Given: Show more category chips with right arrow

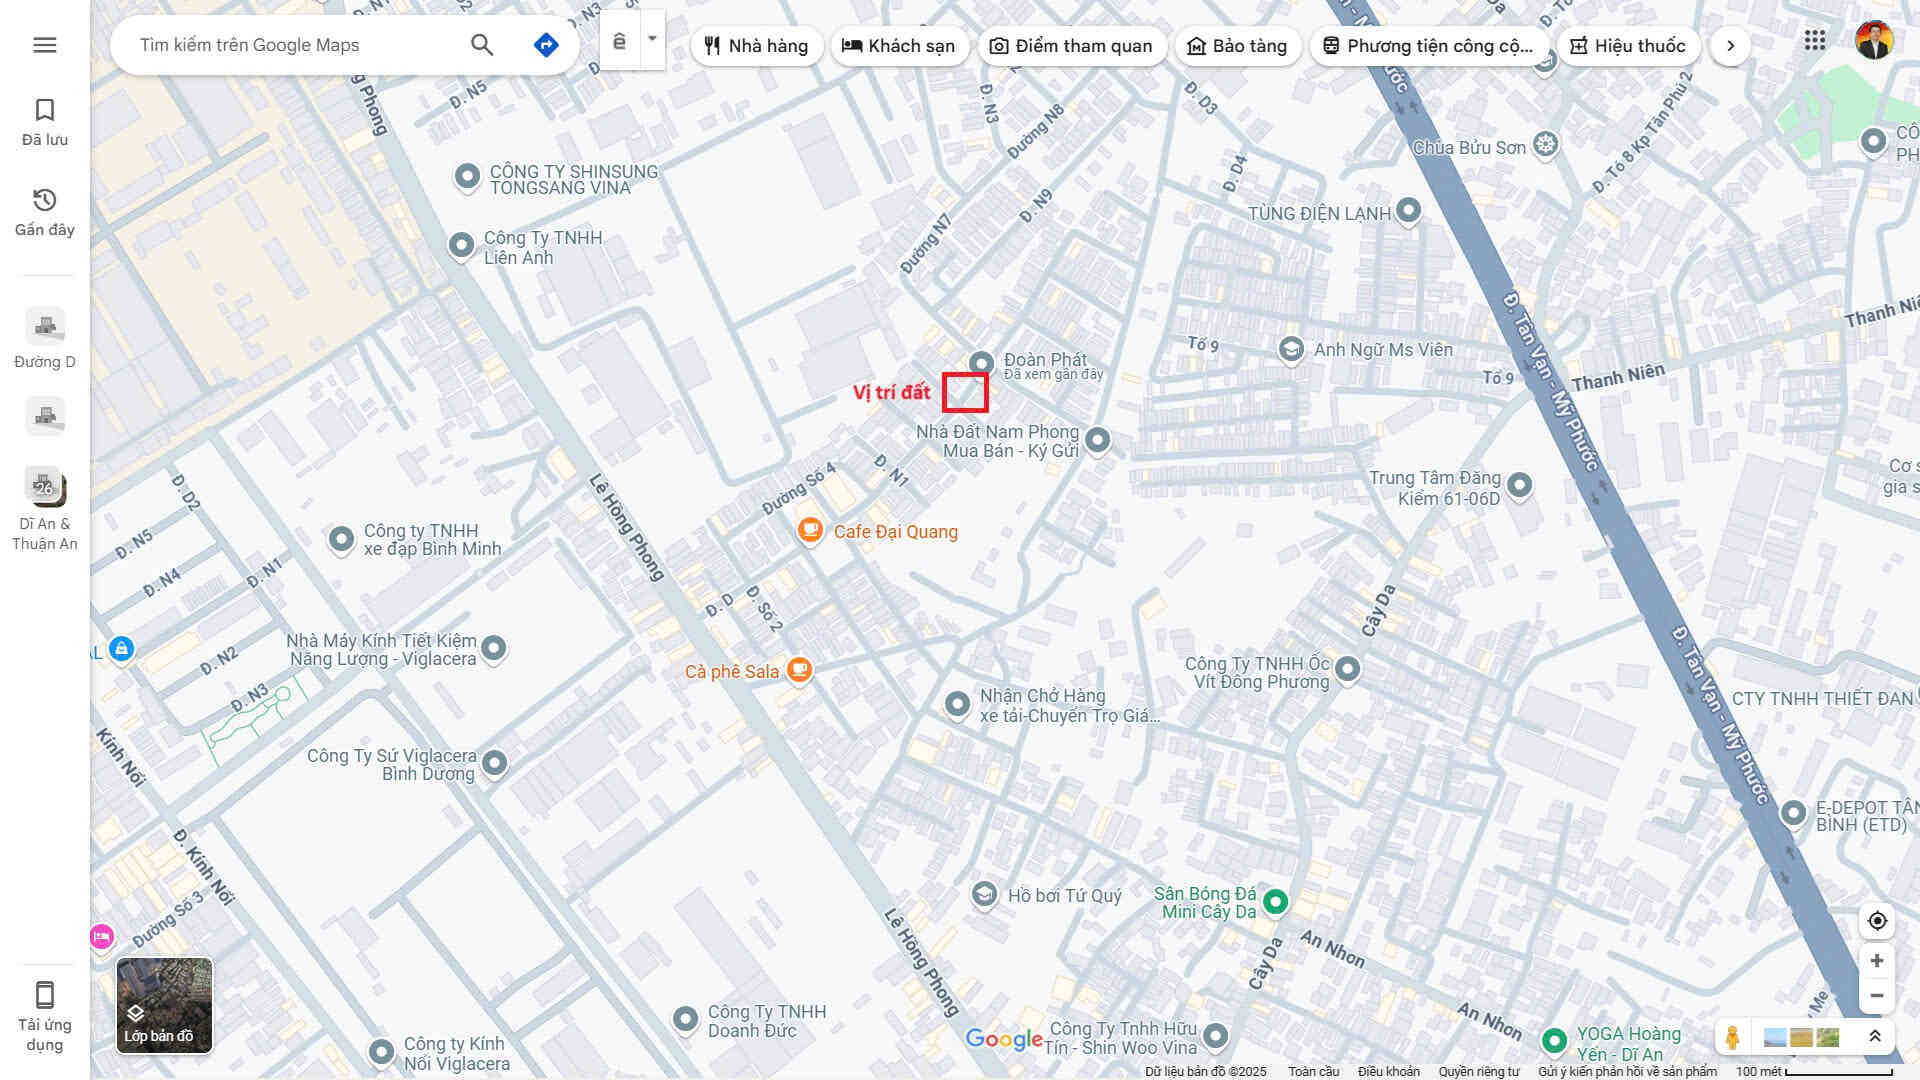Looking at the screenshot, I should (x=1730, y=46).
